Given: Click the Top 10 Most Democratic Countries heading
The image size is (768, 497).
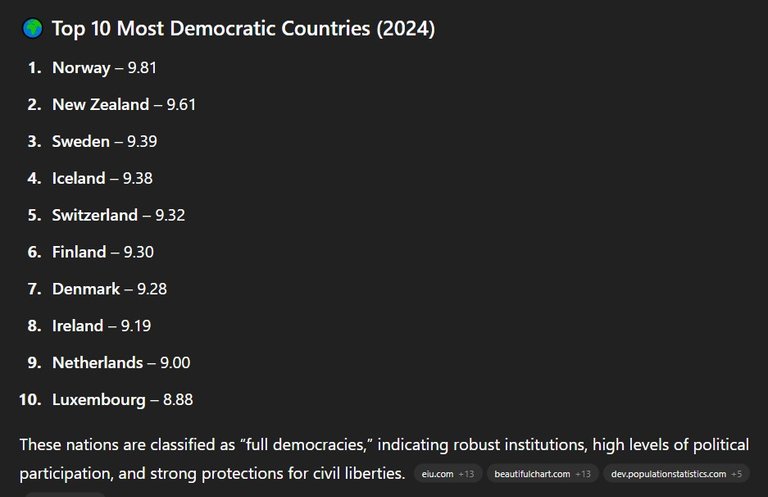Looking at the screenshot, I should click(243, 28).
